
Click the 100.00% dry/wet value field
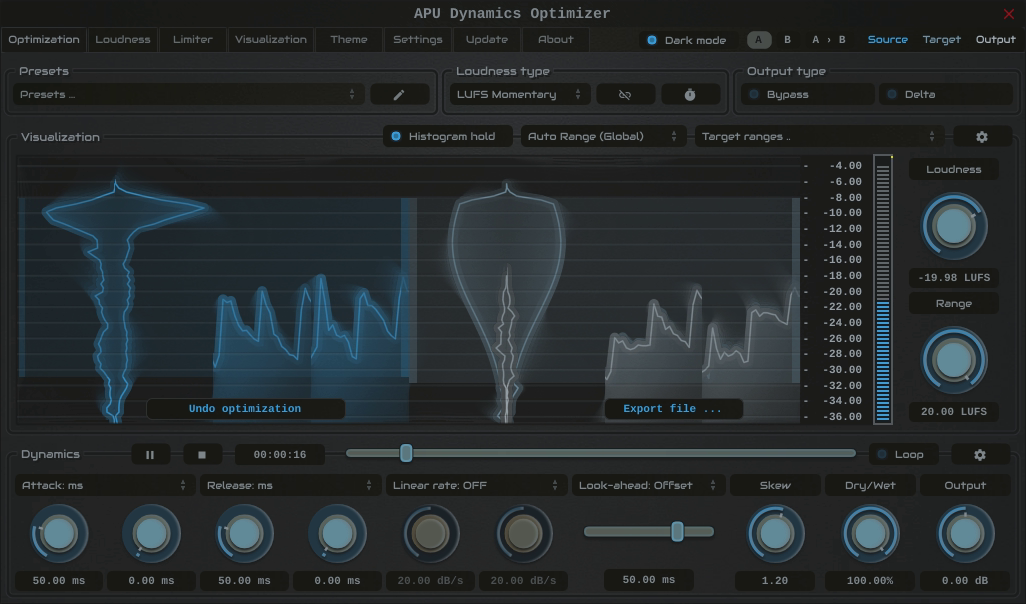[870, 581]
